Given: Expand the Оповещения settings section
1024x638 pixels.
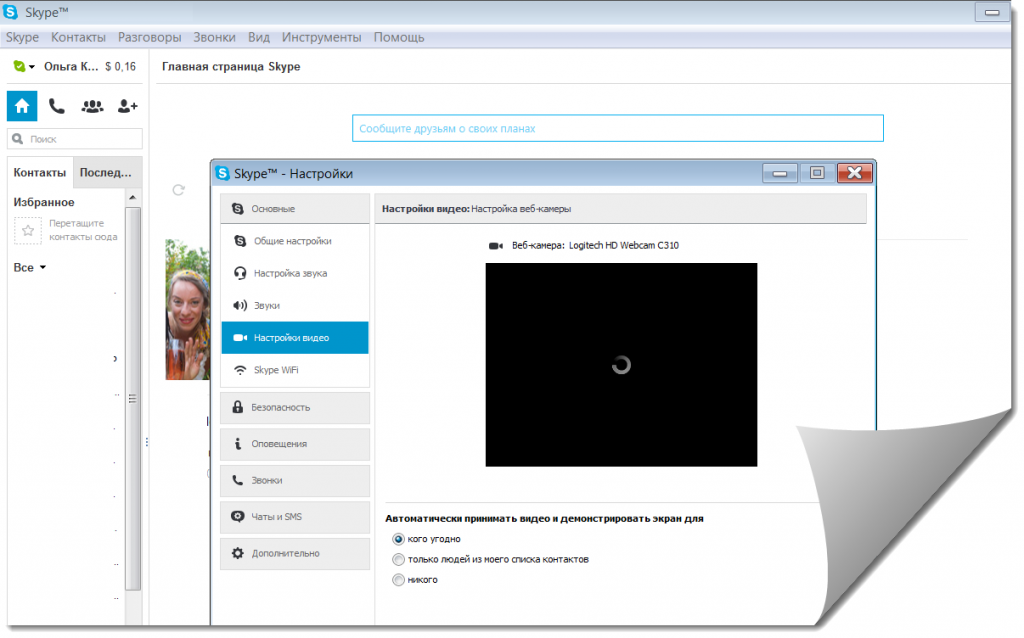Looking at the screenshot, I should coord(295,444).
